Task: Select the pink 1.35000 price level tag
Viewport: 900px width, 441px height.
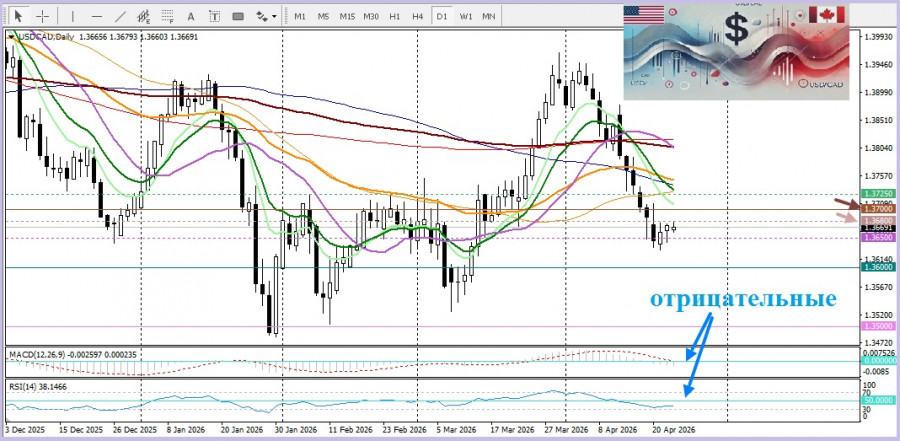Action: (878, 326)
